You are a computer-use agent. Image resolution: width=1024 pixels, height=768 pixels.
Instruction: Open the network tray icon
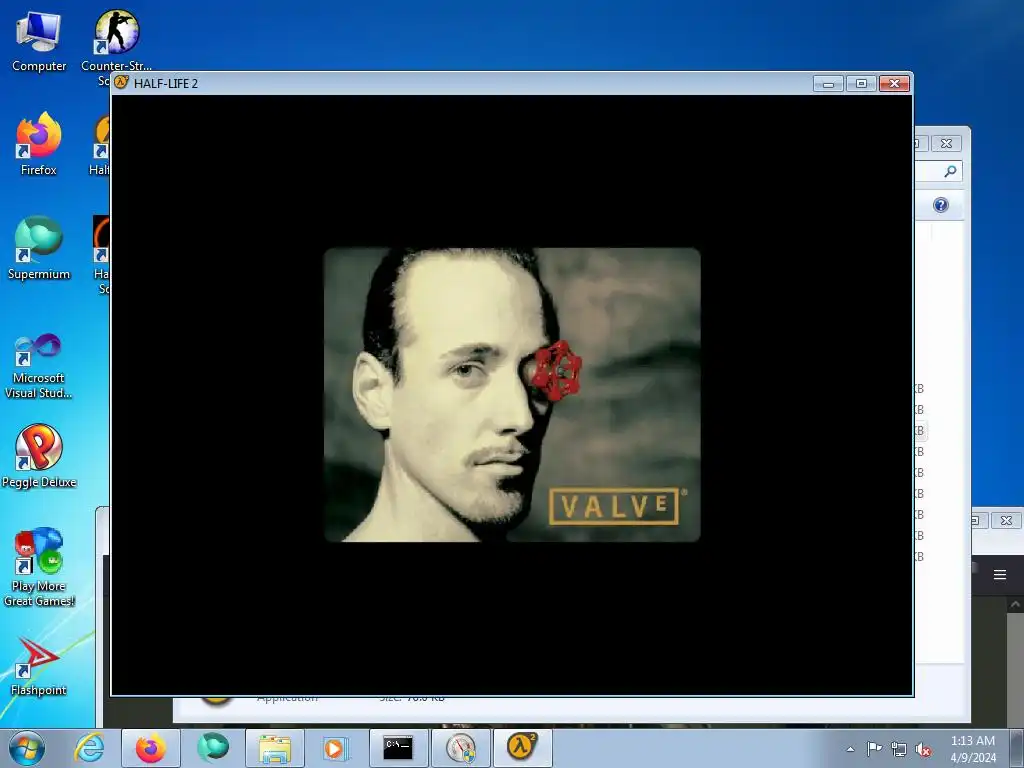(x=899, y=750)
